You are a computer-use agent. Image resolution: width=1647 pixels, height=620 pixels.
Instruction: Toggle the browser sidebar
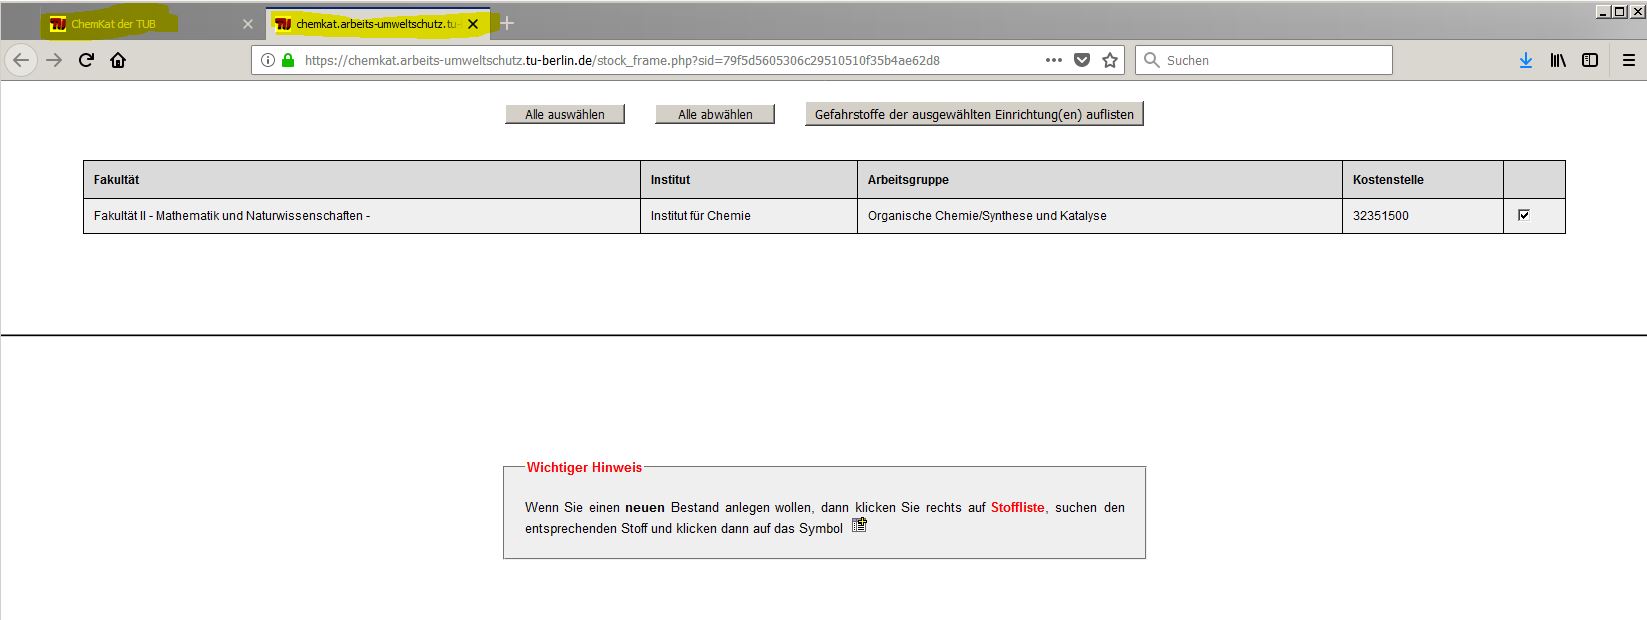point(1590,60)
